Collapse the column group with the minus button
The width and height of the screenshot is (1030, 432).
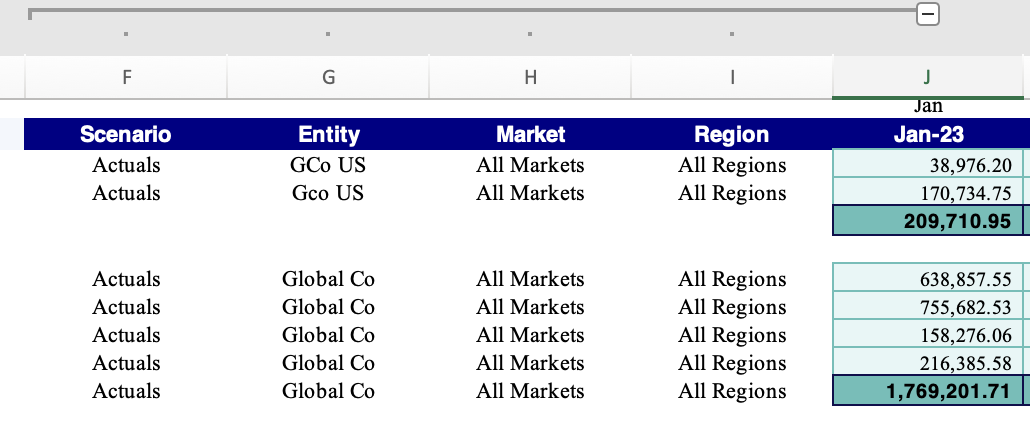928,14
